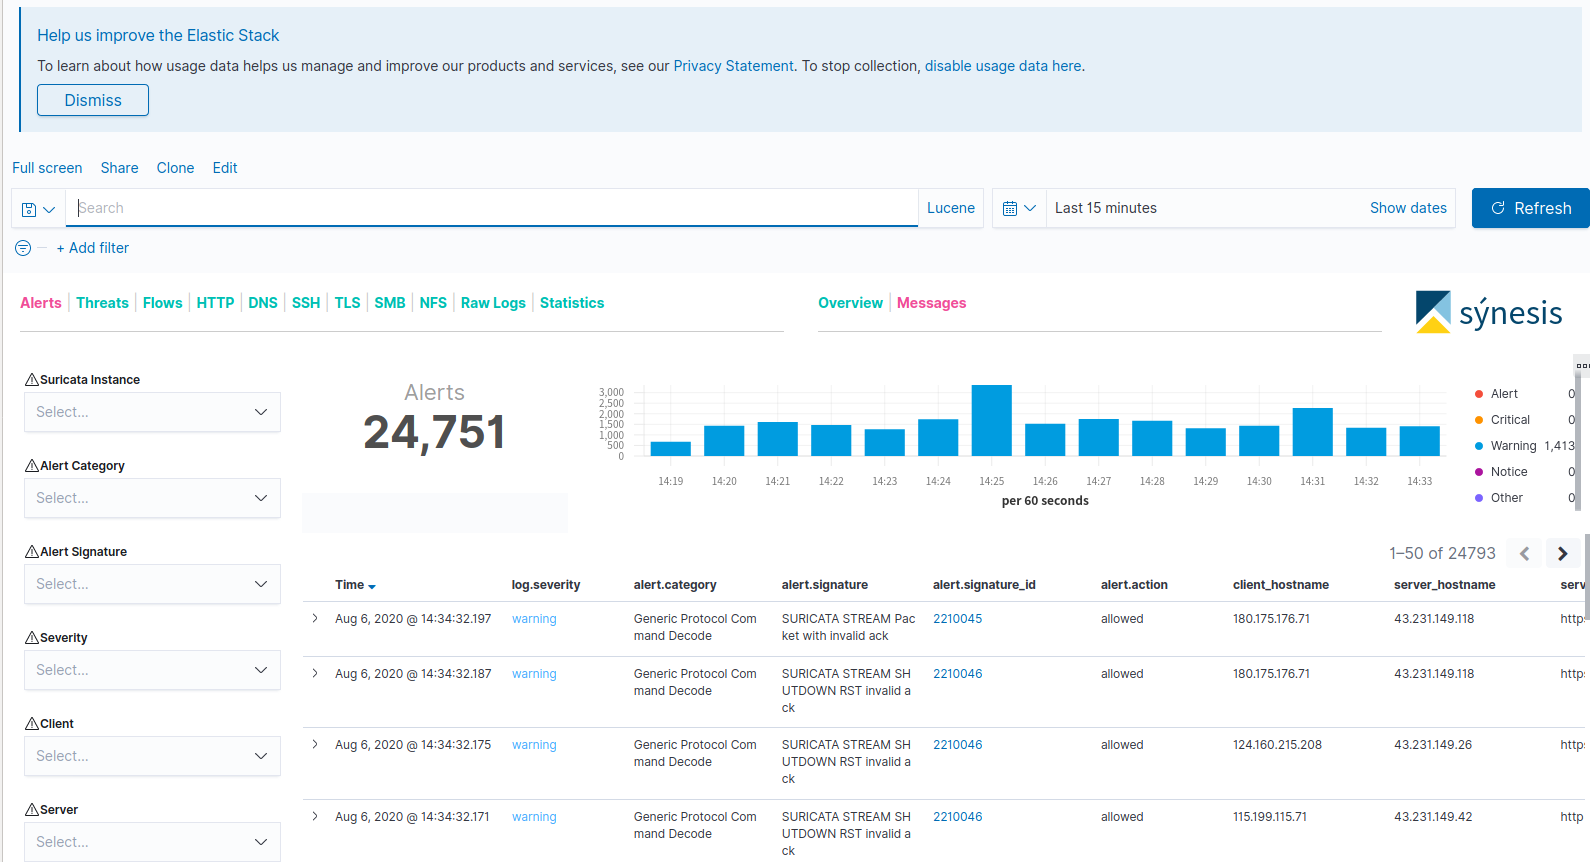
Task: Open legend options toggle above chart legend
Action: (x=1582, y=366)
